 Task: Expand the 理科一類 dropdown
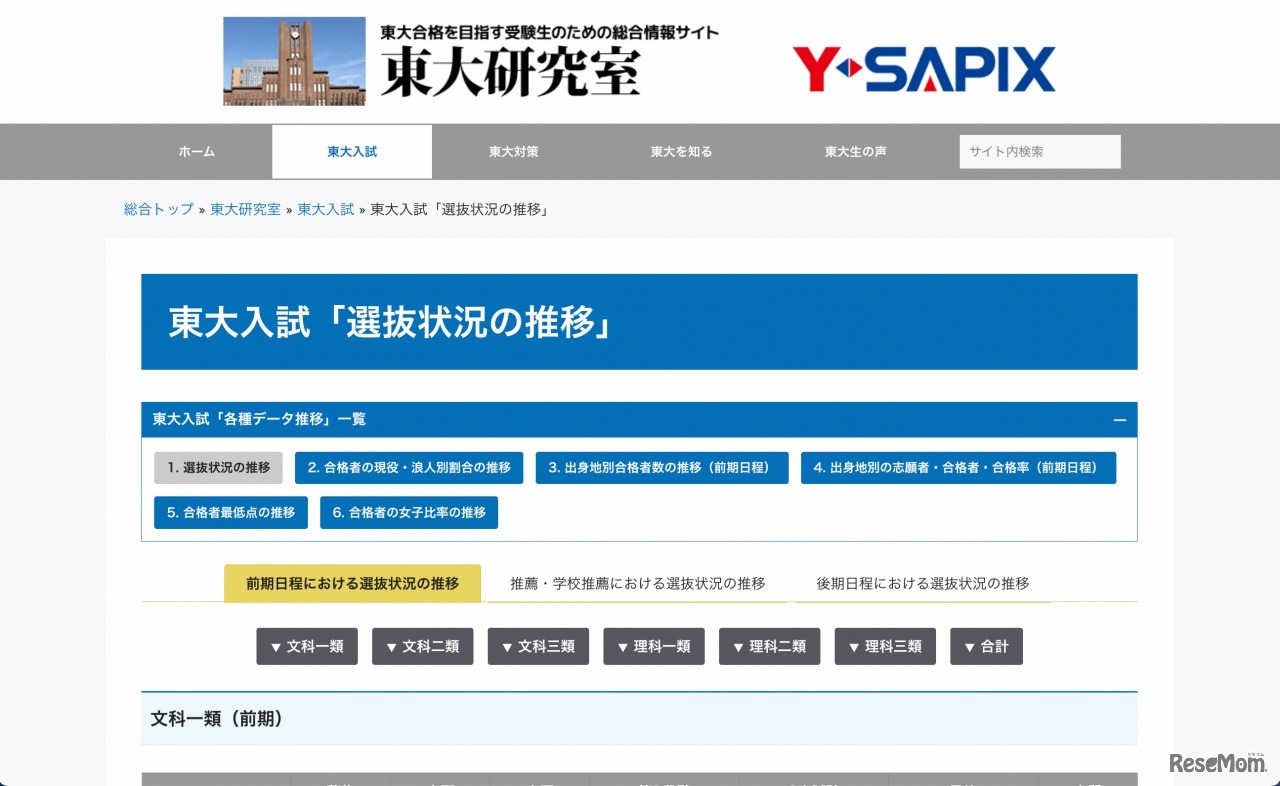pos(653,646)
